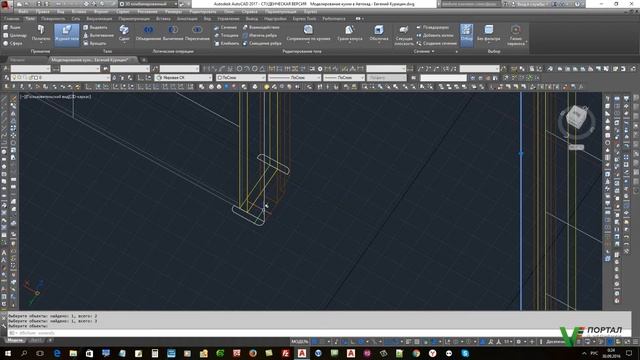
Task: Click the ViewCube in the viewport corner
Action: [x=576, y=118]
